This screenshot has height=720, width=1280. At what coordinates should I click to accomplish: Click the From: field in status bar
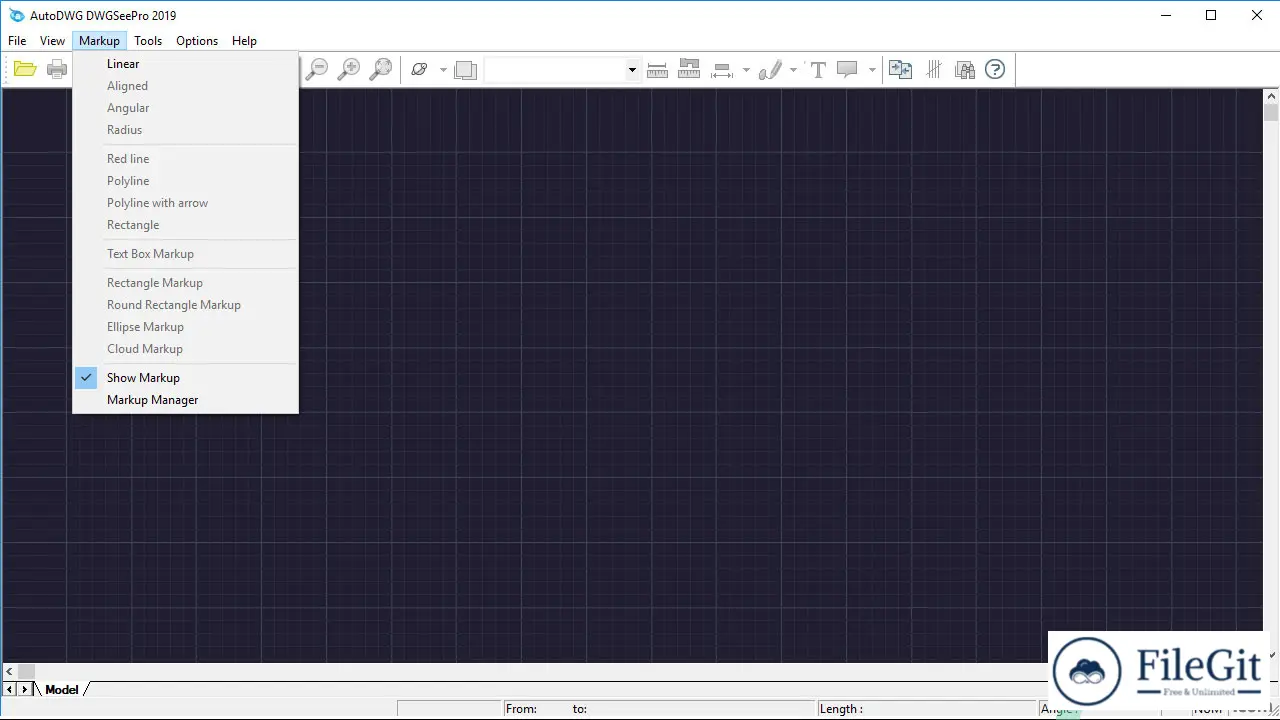pos(521,709)
